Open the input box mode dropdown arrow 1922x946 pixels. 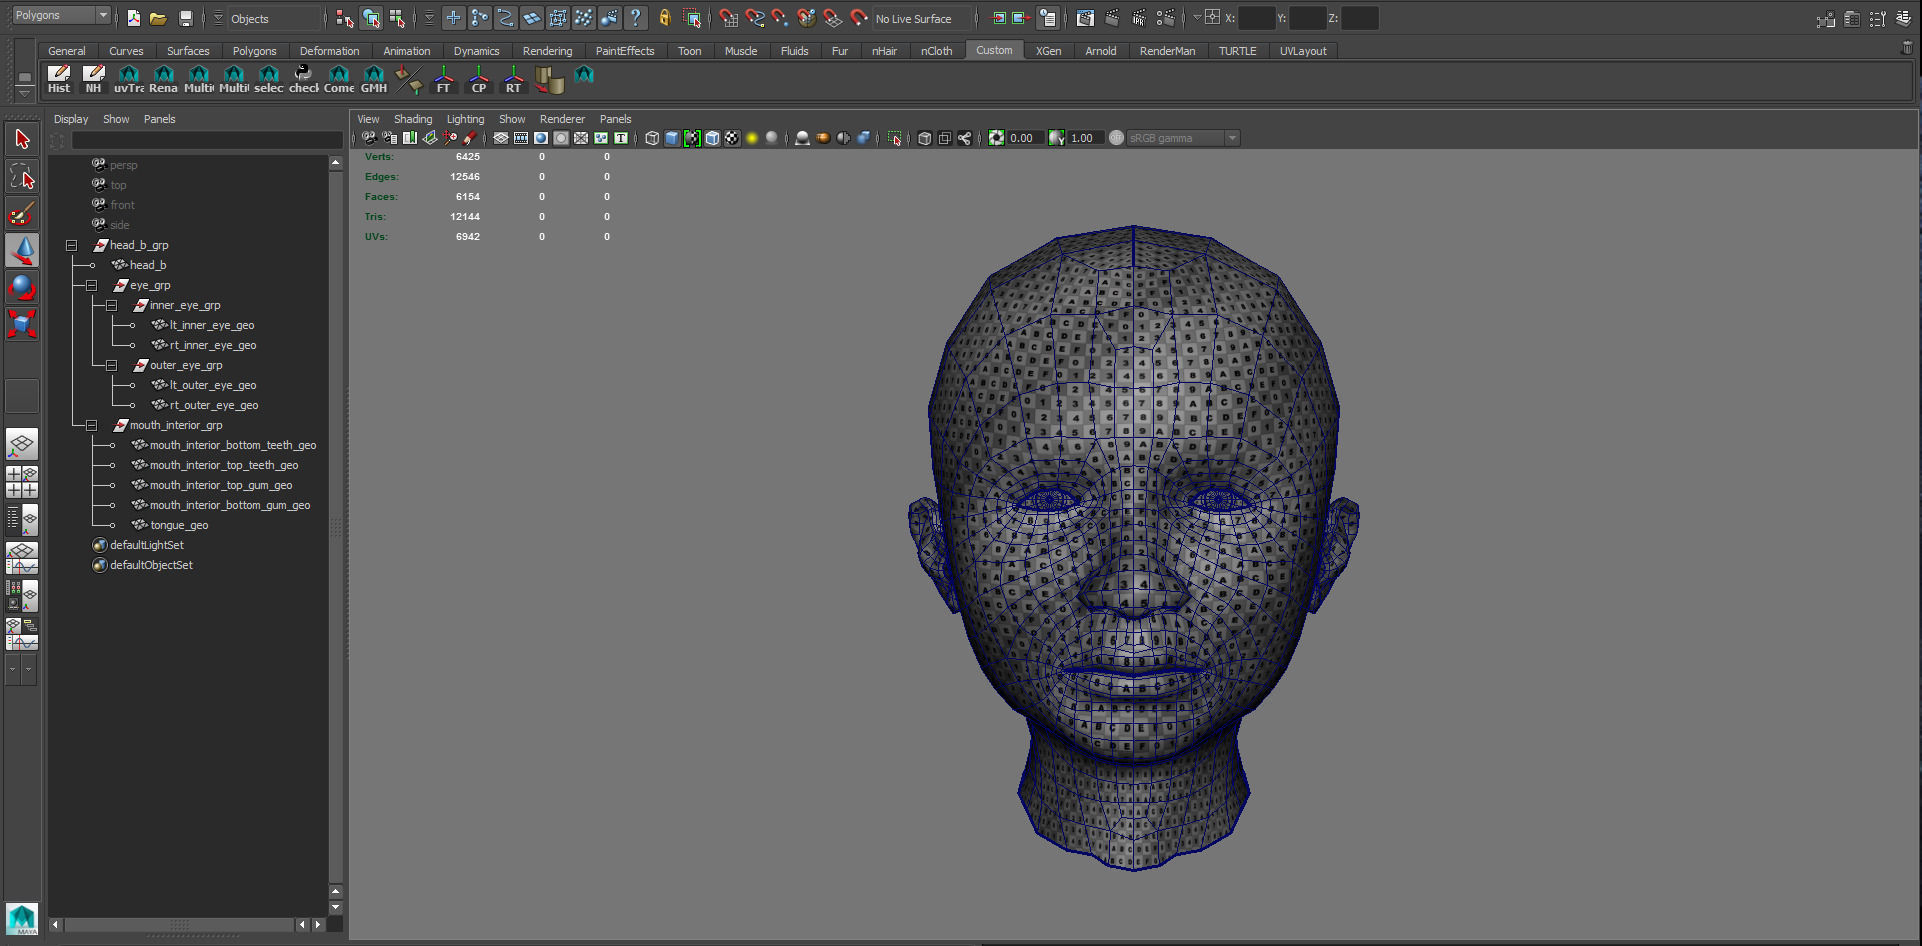(x=1197, y=17)
